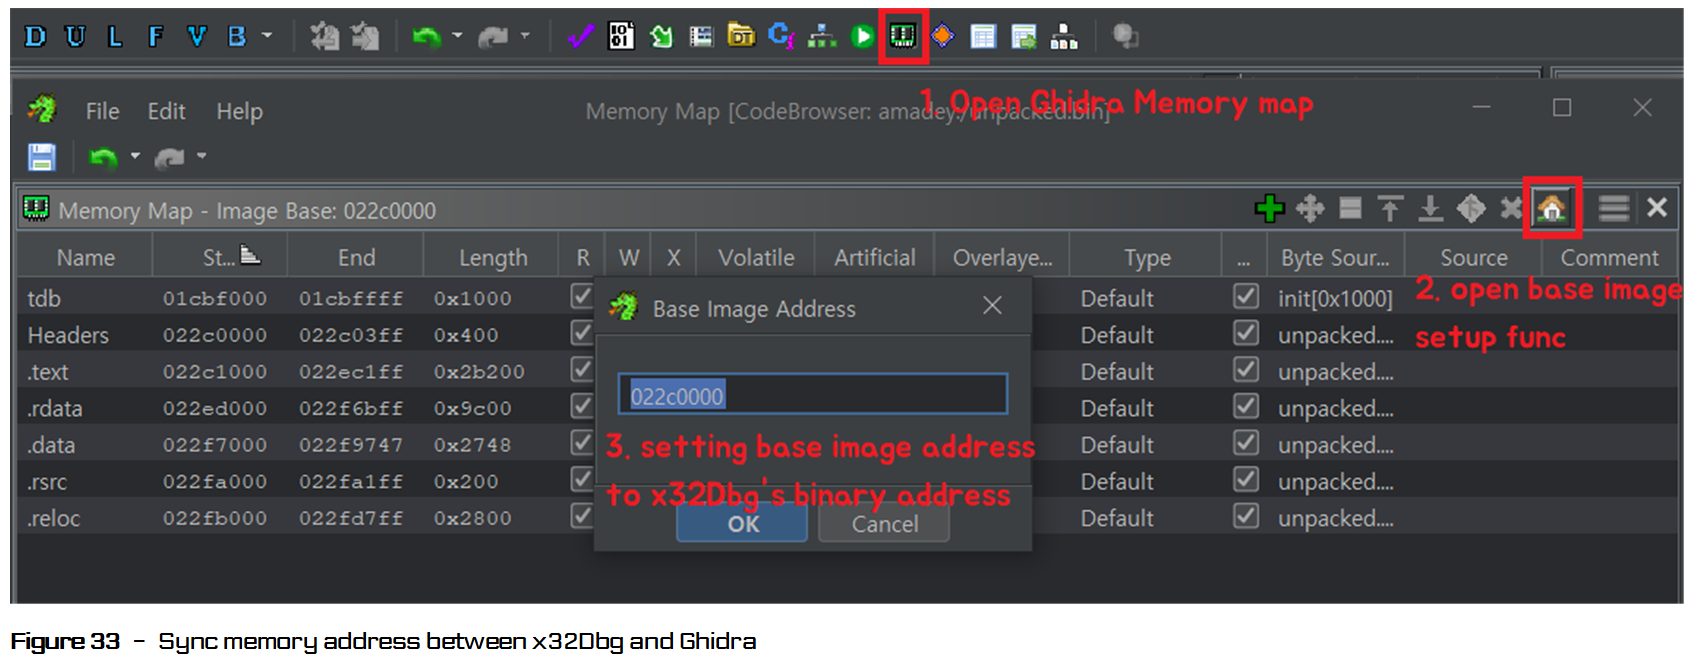
Task: Toggle the R checkbox for .reloc row
Action: coord(581,516)
